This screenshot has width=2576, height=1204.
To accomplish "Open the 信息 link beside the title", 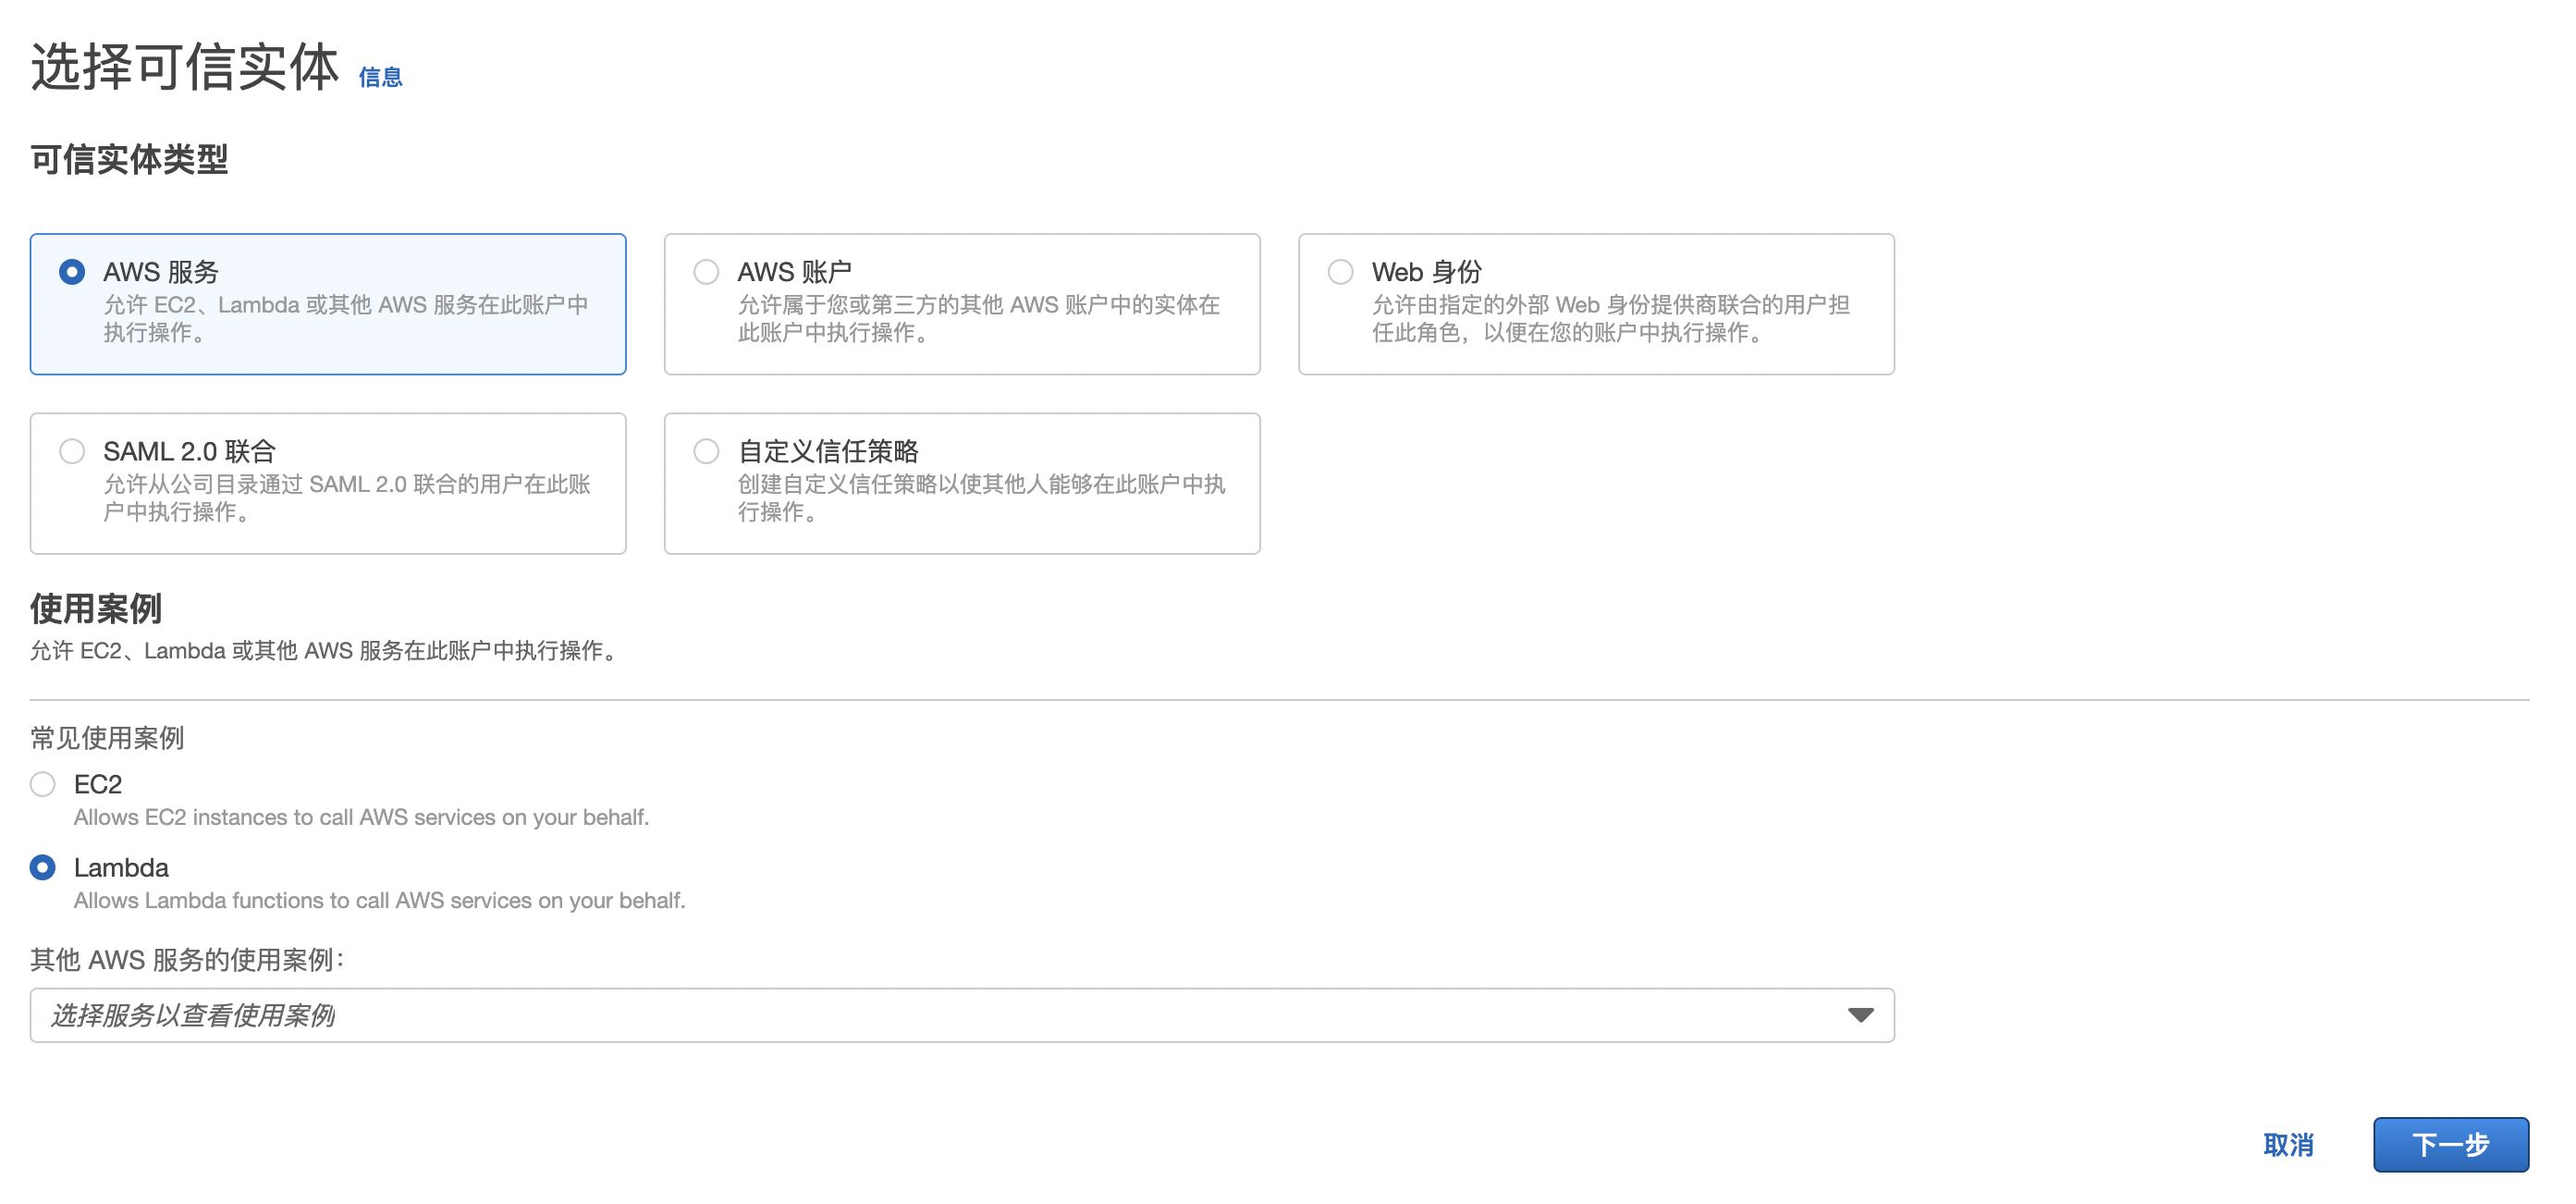I will (380, 77).
